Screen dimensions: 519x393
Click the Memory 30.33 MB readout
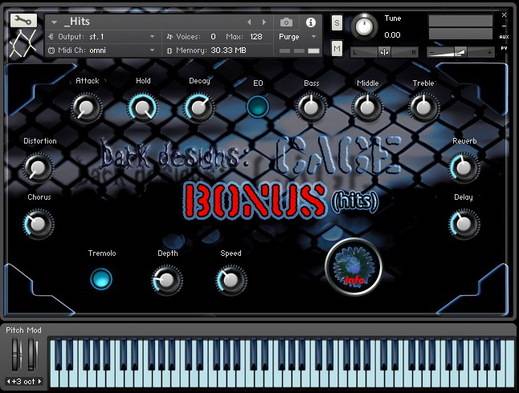[207, 51]
